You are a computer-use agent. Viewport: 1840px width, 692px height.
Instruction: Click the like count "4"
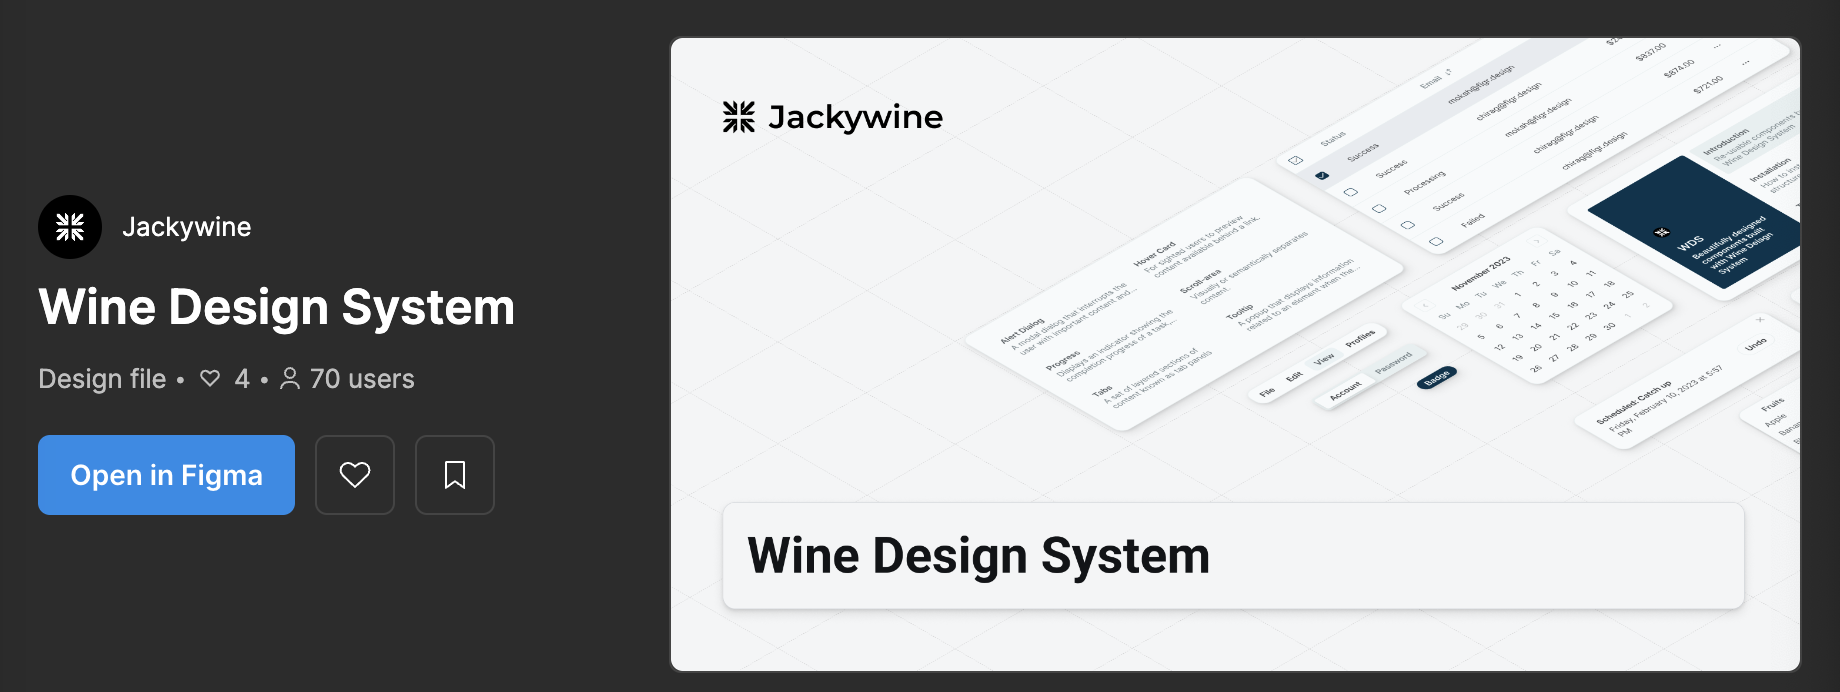(242, 379)
